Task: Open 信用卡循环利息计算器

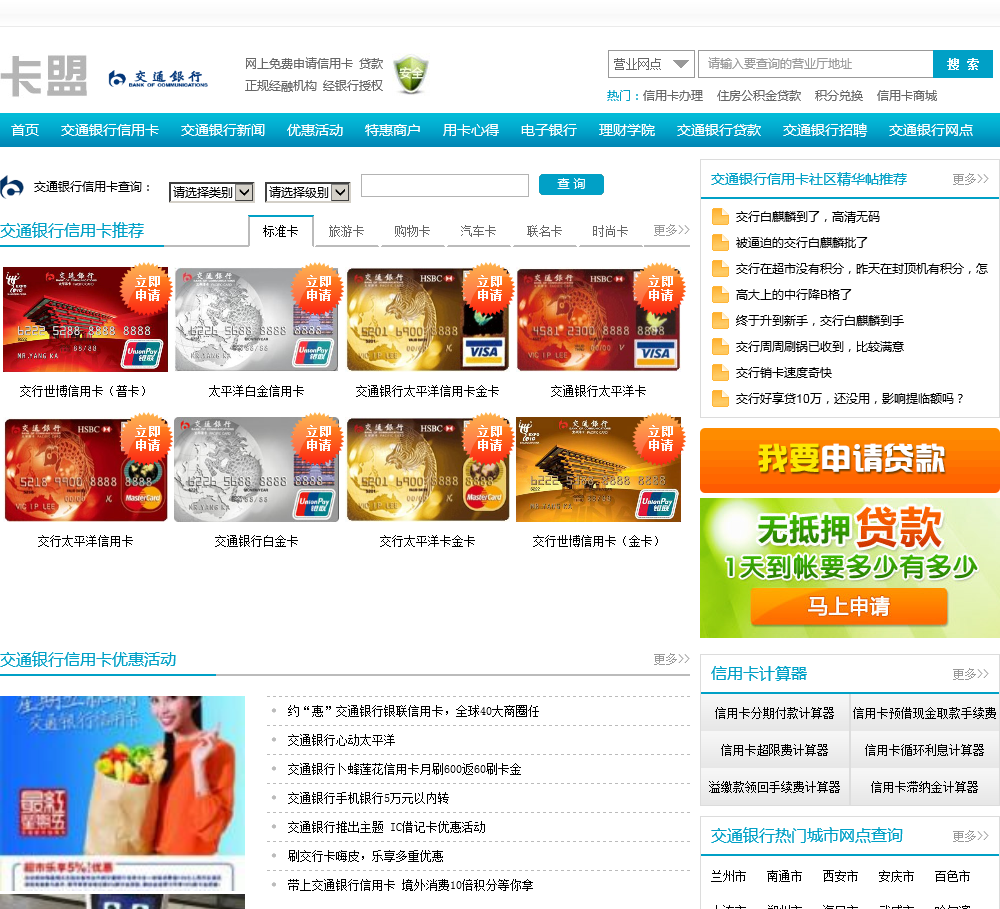Action: coord(924,750)
